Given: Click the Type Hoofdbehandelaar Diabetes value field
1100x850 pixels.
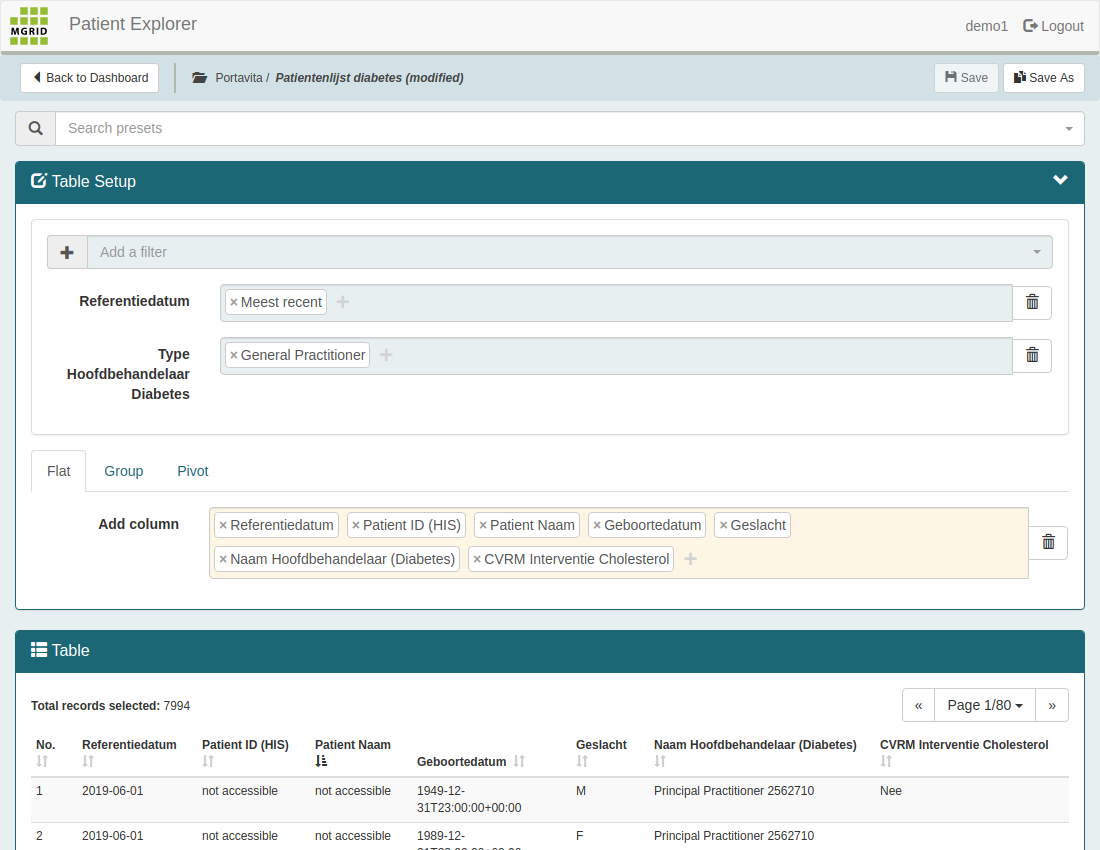Looking at the screenshot, I should click(616, 356).
